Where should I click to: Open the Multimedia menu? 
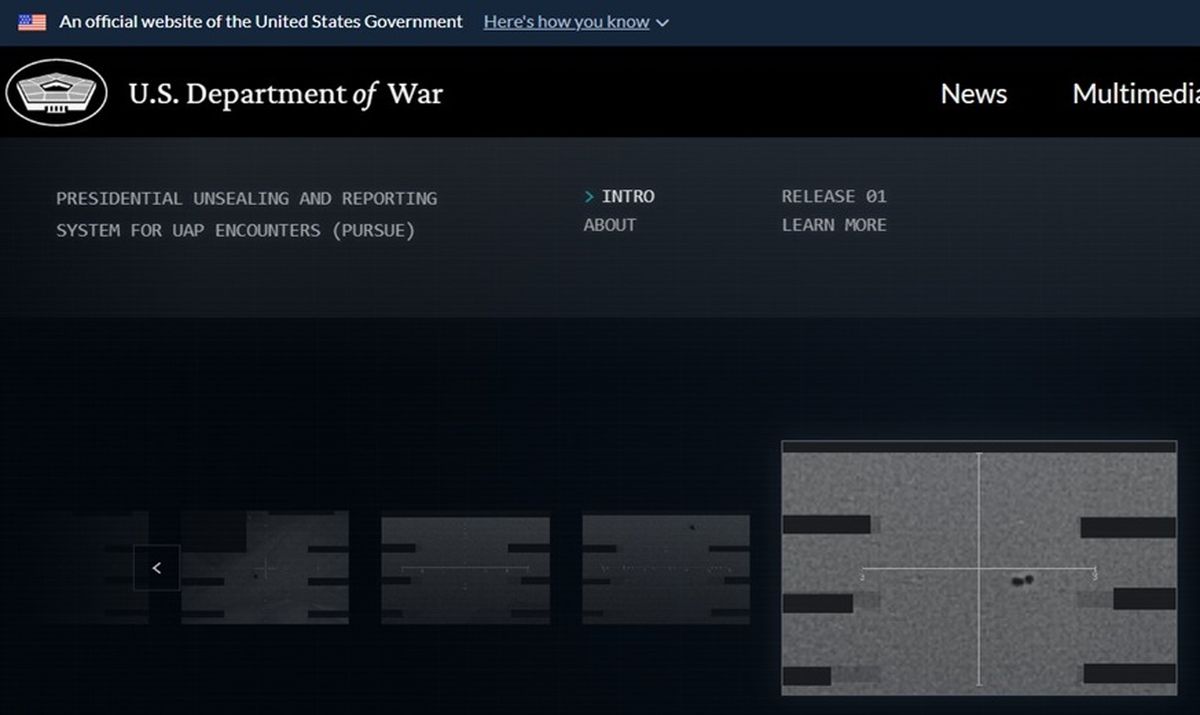(1136, 94)
